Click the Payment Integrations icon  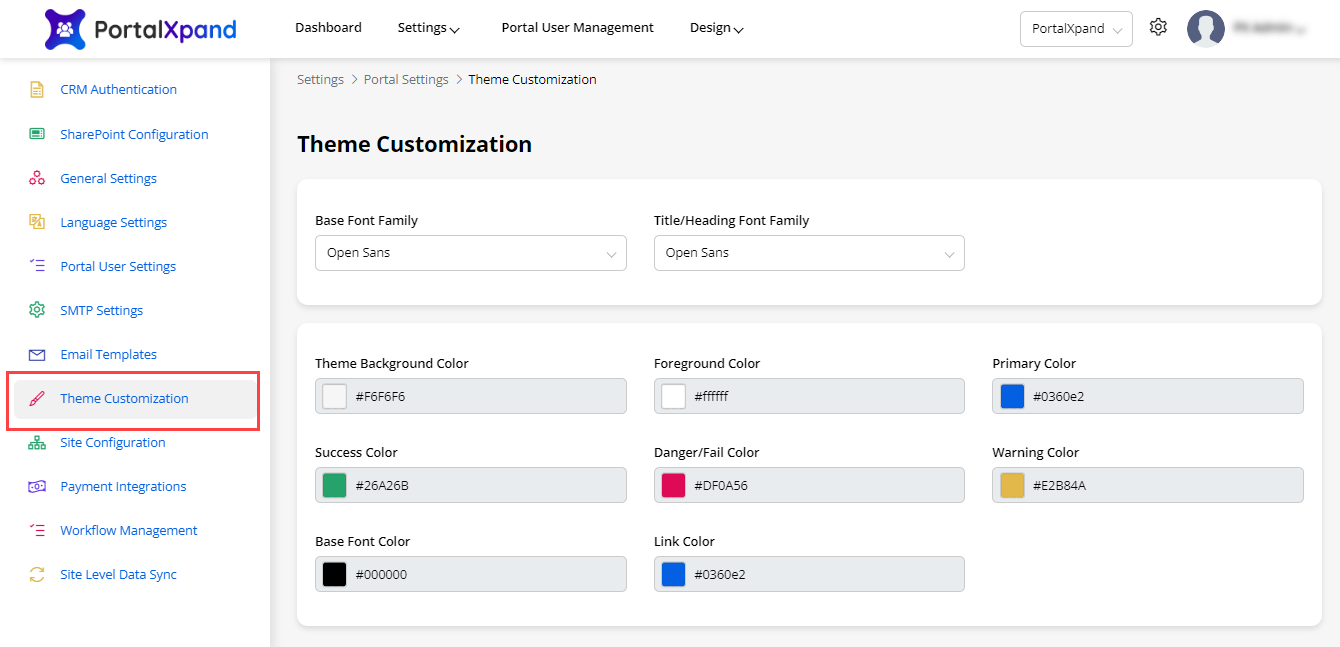click(37, 486)
